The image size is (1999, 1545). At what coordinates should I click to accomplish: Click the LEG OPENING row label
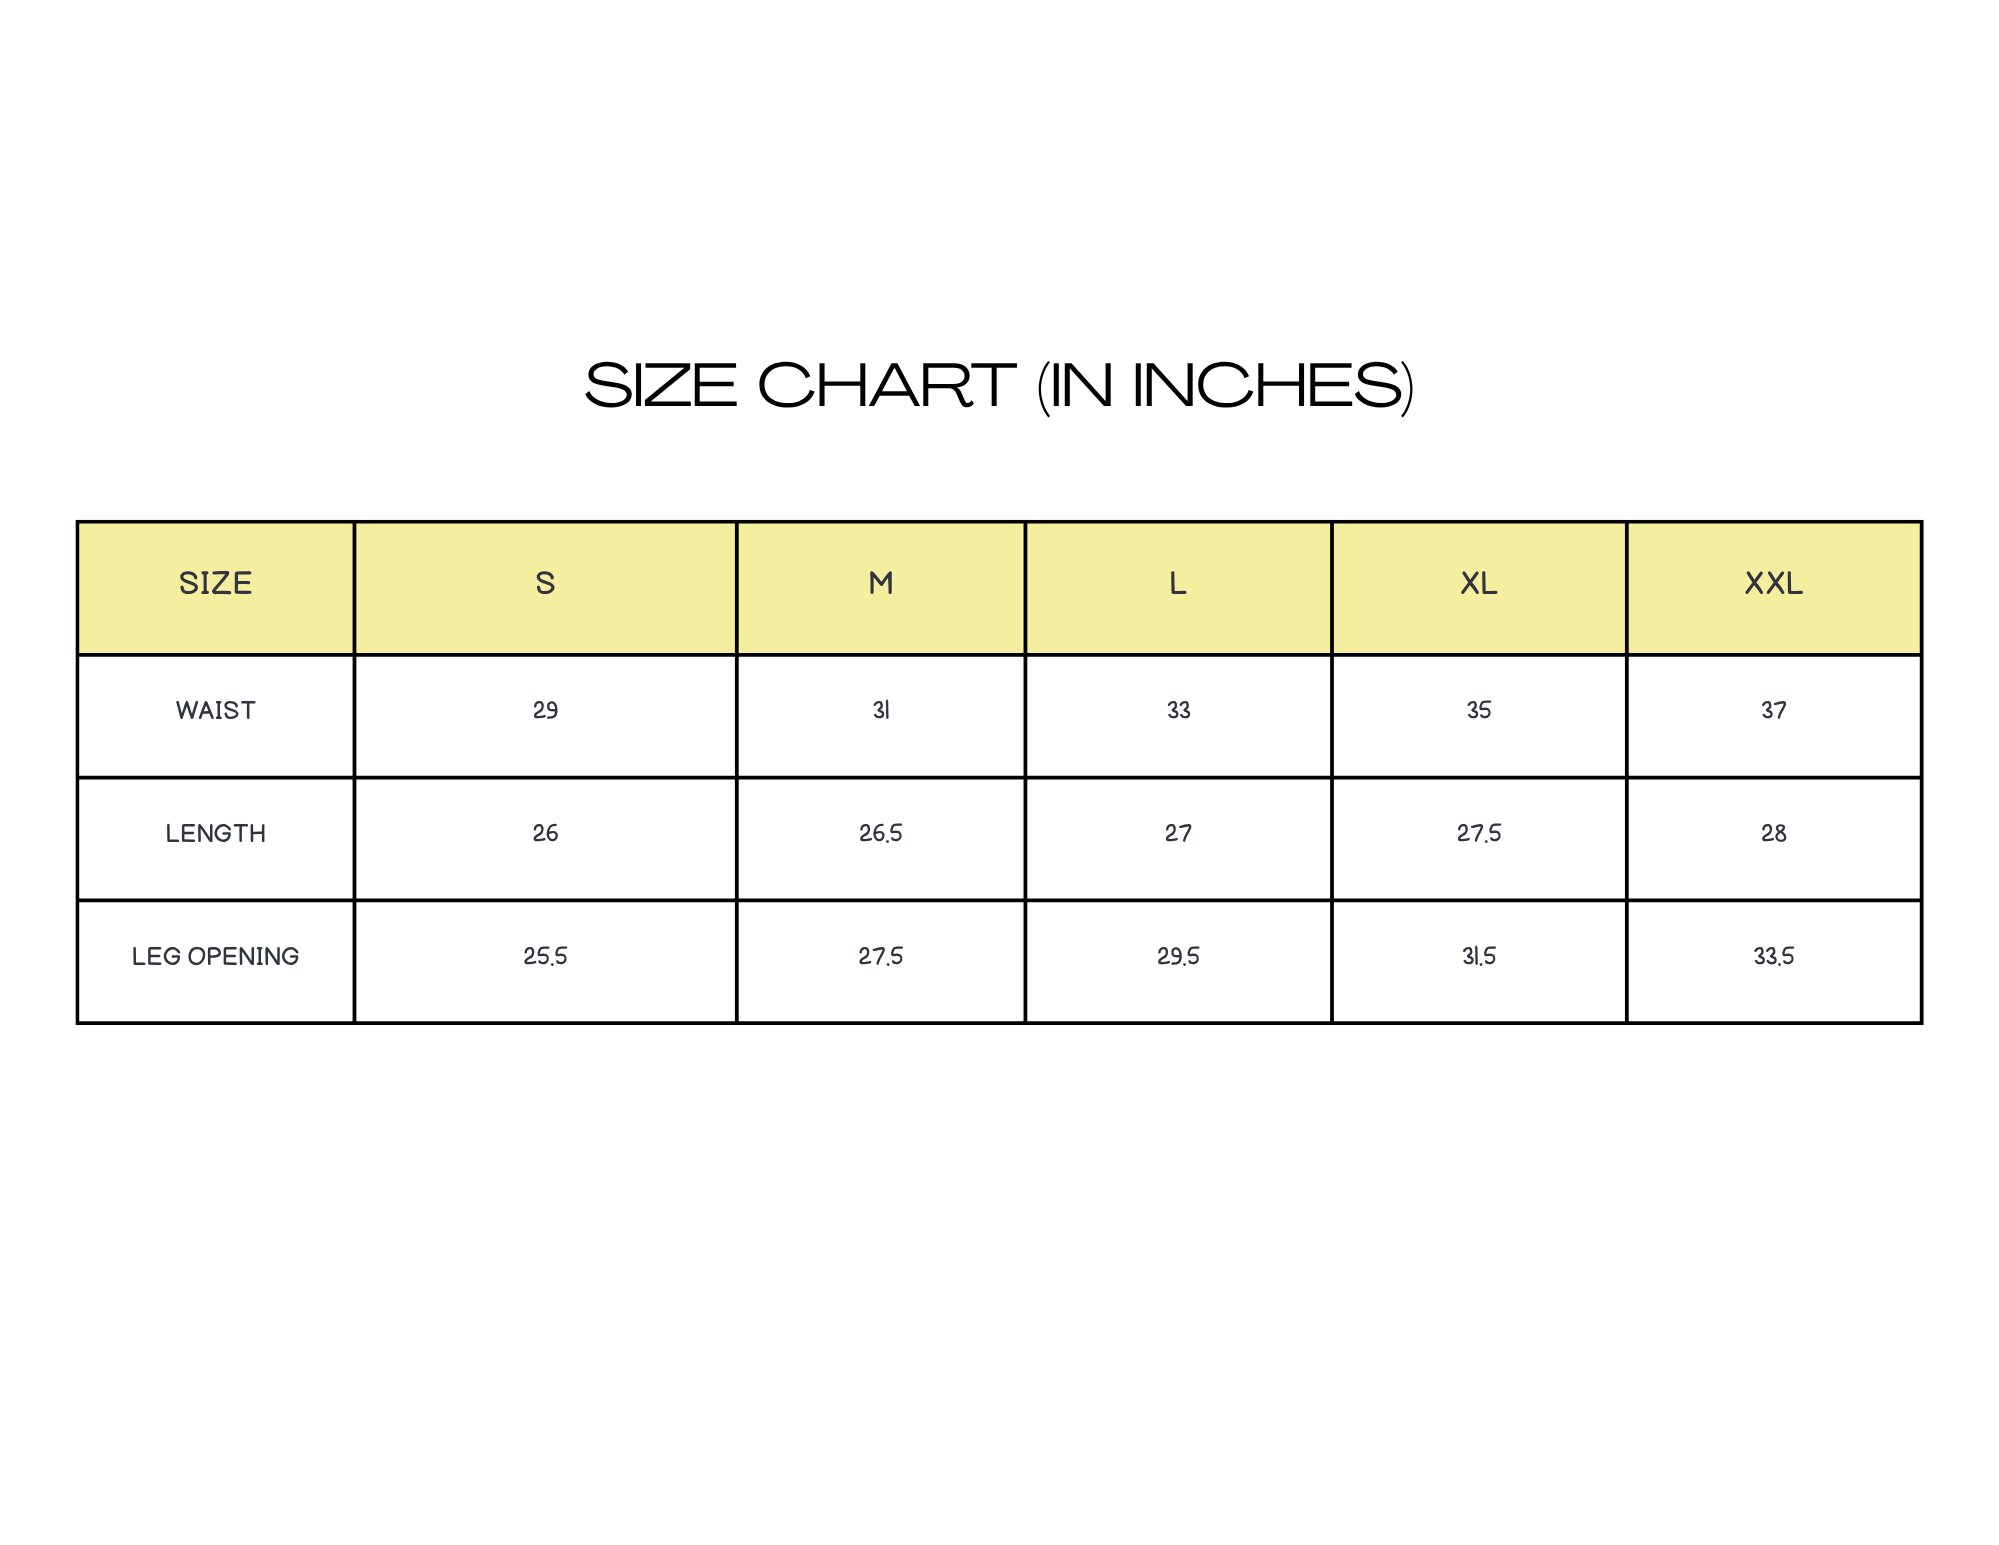[x=216, y=956]
